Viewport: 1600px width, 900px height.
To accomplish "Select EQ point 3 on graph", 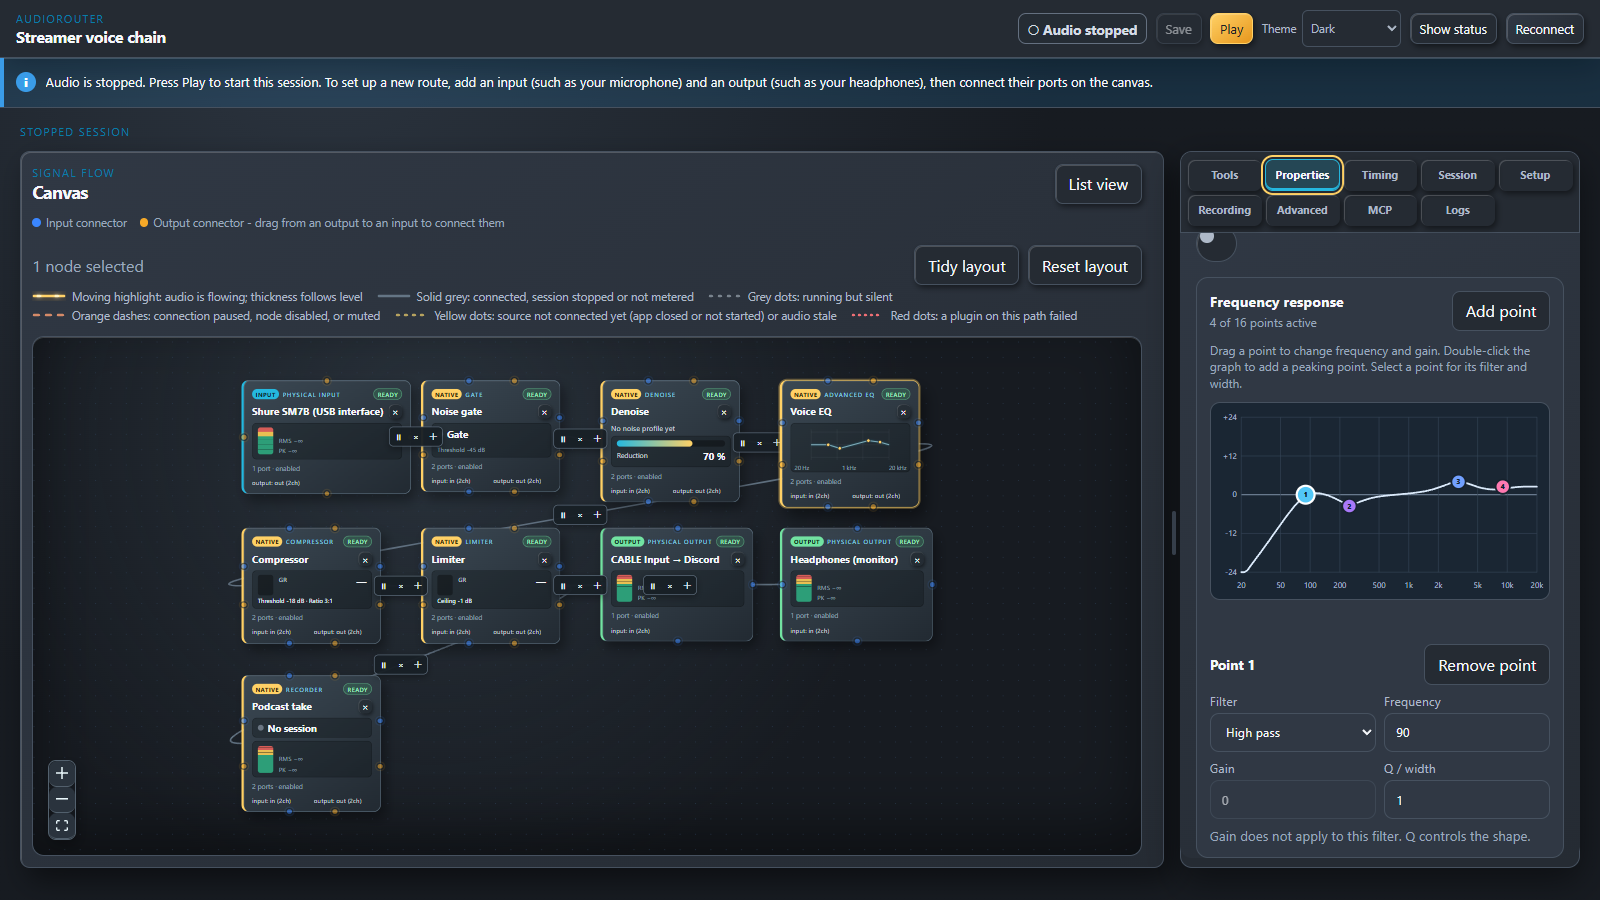I will 1458,482.
